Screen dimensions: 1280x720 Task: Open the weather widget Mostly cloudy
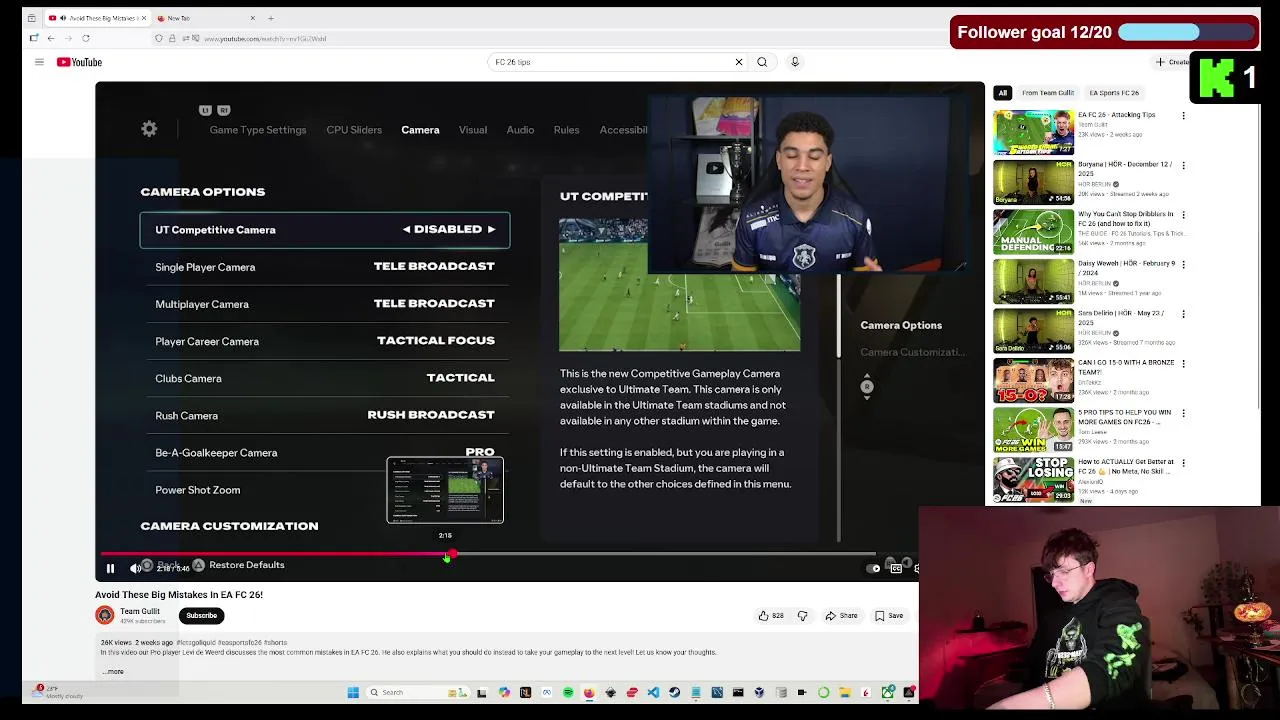click(58, 692)
